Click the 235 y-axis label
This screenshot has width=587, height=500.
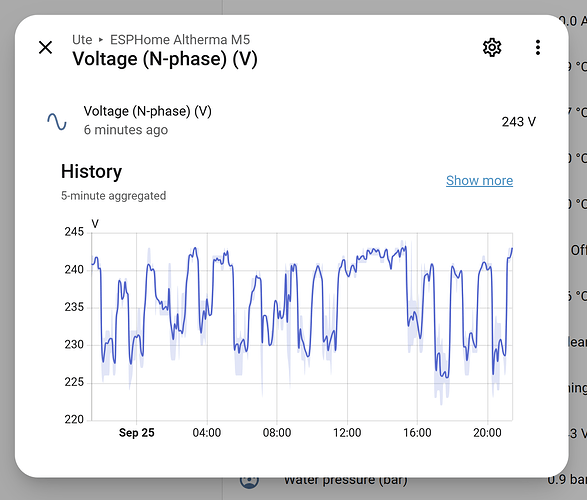click(x=74, y=307)
